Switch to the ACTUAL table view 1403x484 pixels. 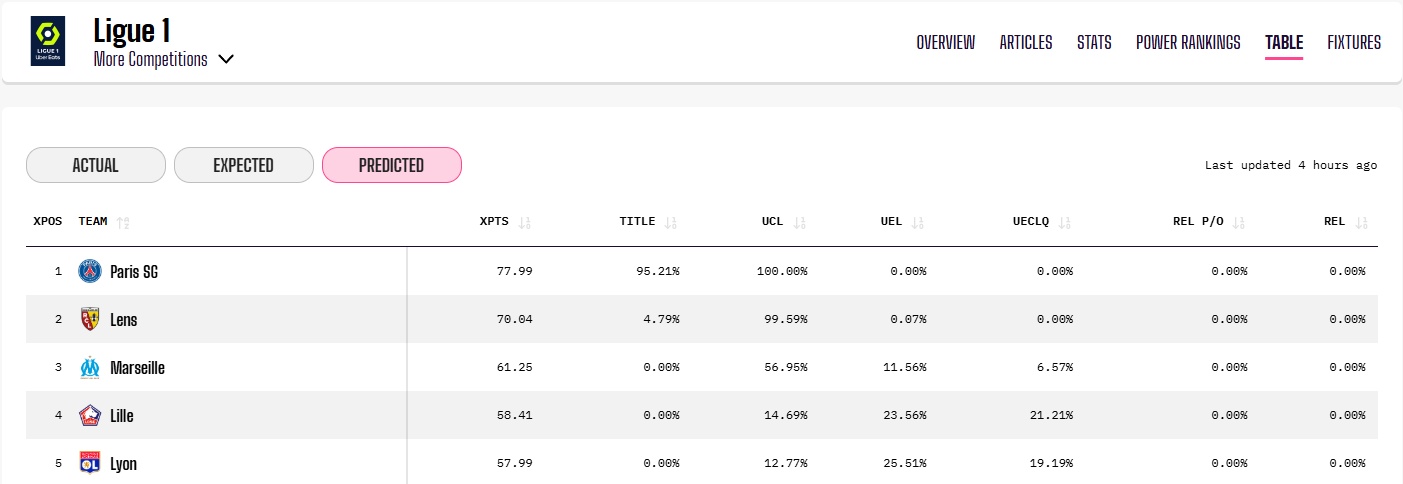pyautogui.click(x=96, y=165)
